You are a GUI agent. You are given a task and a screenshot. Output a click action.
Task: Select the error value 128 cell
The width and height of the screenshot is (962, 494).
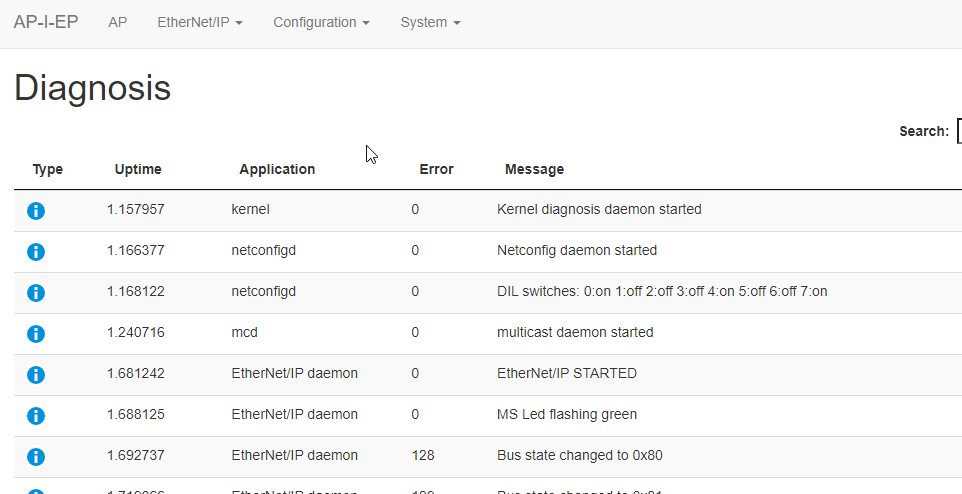pos(423,455)
